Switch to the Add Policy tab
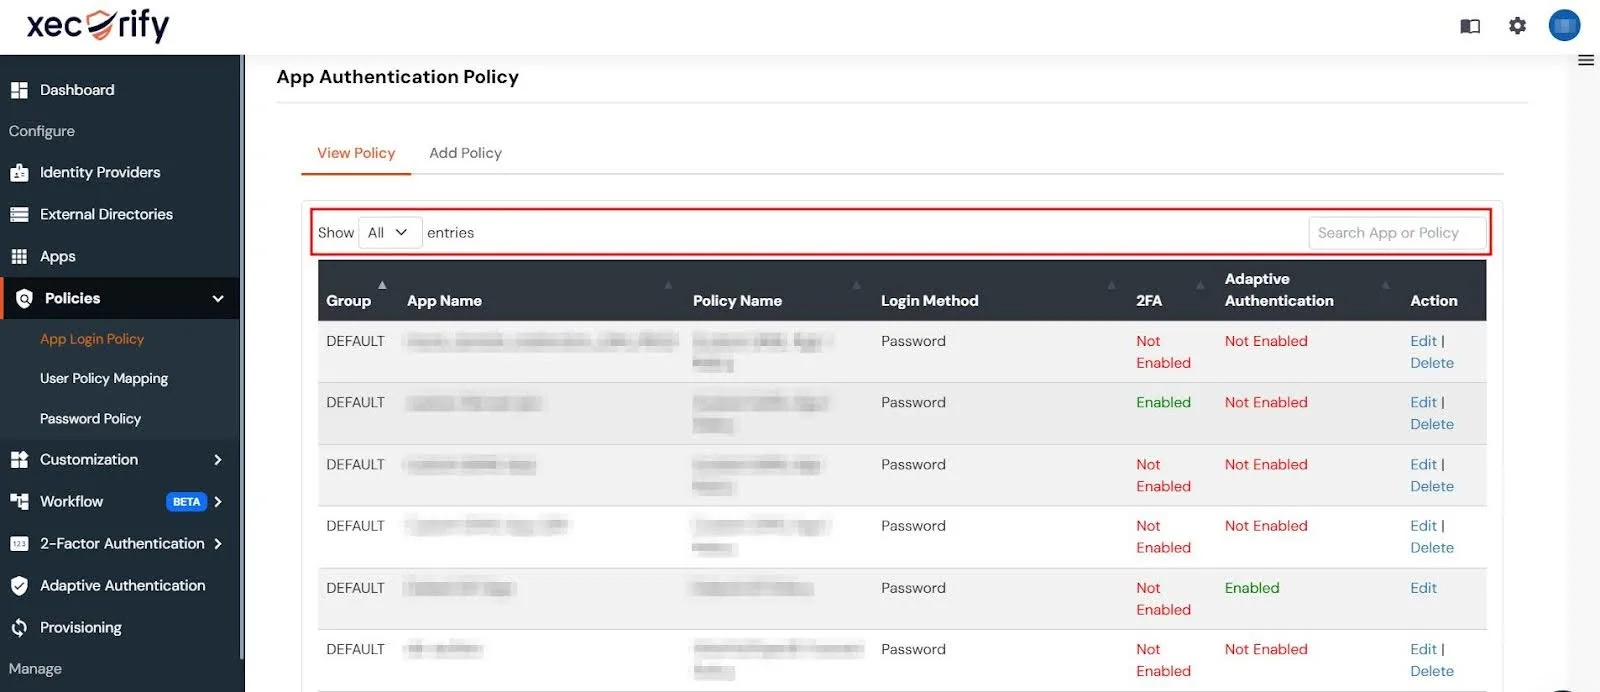Viewport: 1600px width, 692px height. [465, 153]
